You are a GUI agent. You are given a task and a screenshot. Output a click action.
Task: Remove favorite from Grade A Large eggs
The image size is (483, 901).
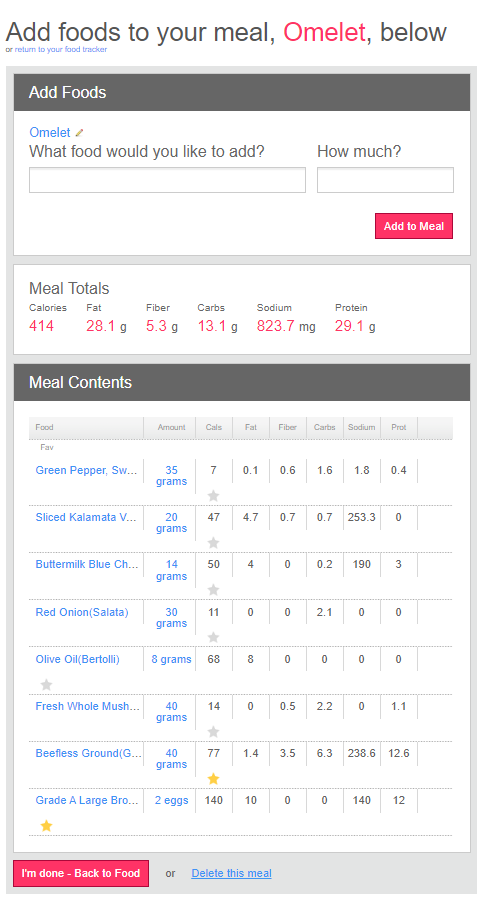(x=47, y=826)
